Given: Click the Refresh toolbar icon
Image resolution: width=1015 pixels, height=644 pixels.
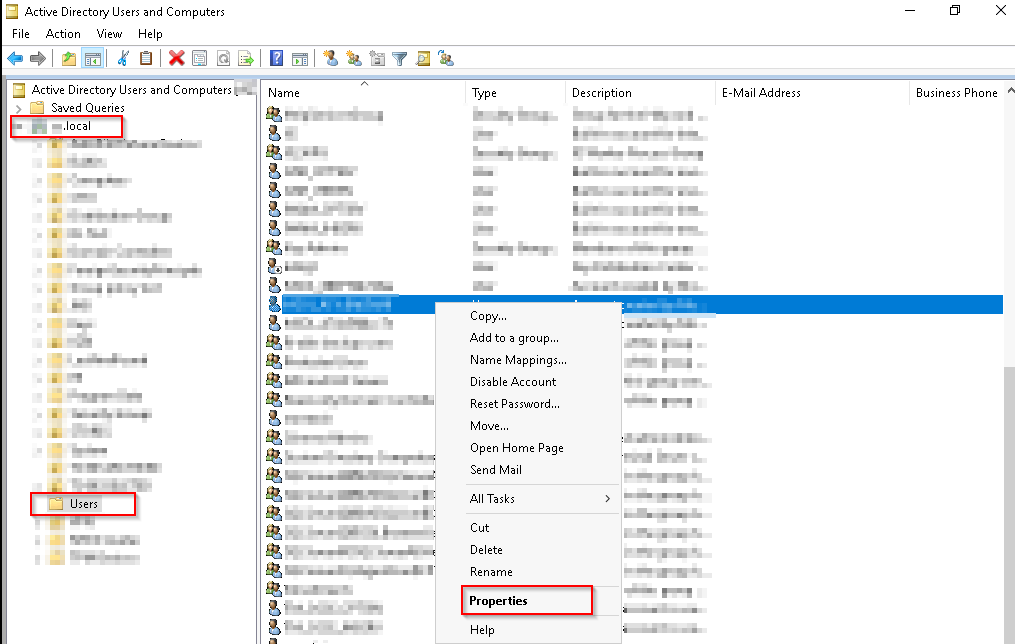Looking at the screenshot, I should 223,58.
